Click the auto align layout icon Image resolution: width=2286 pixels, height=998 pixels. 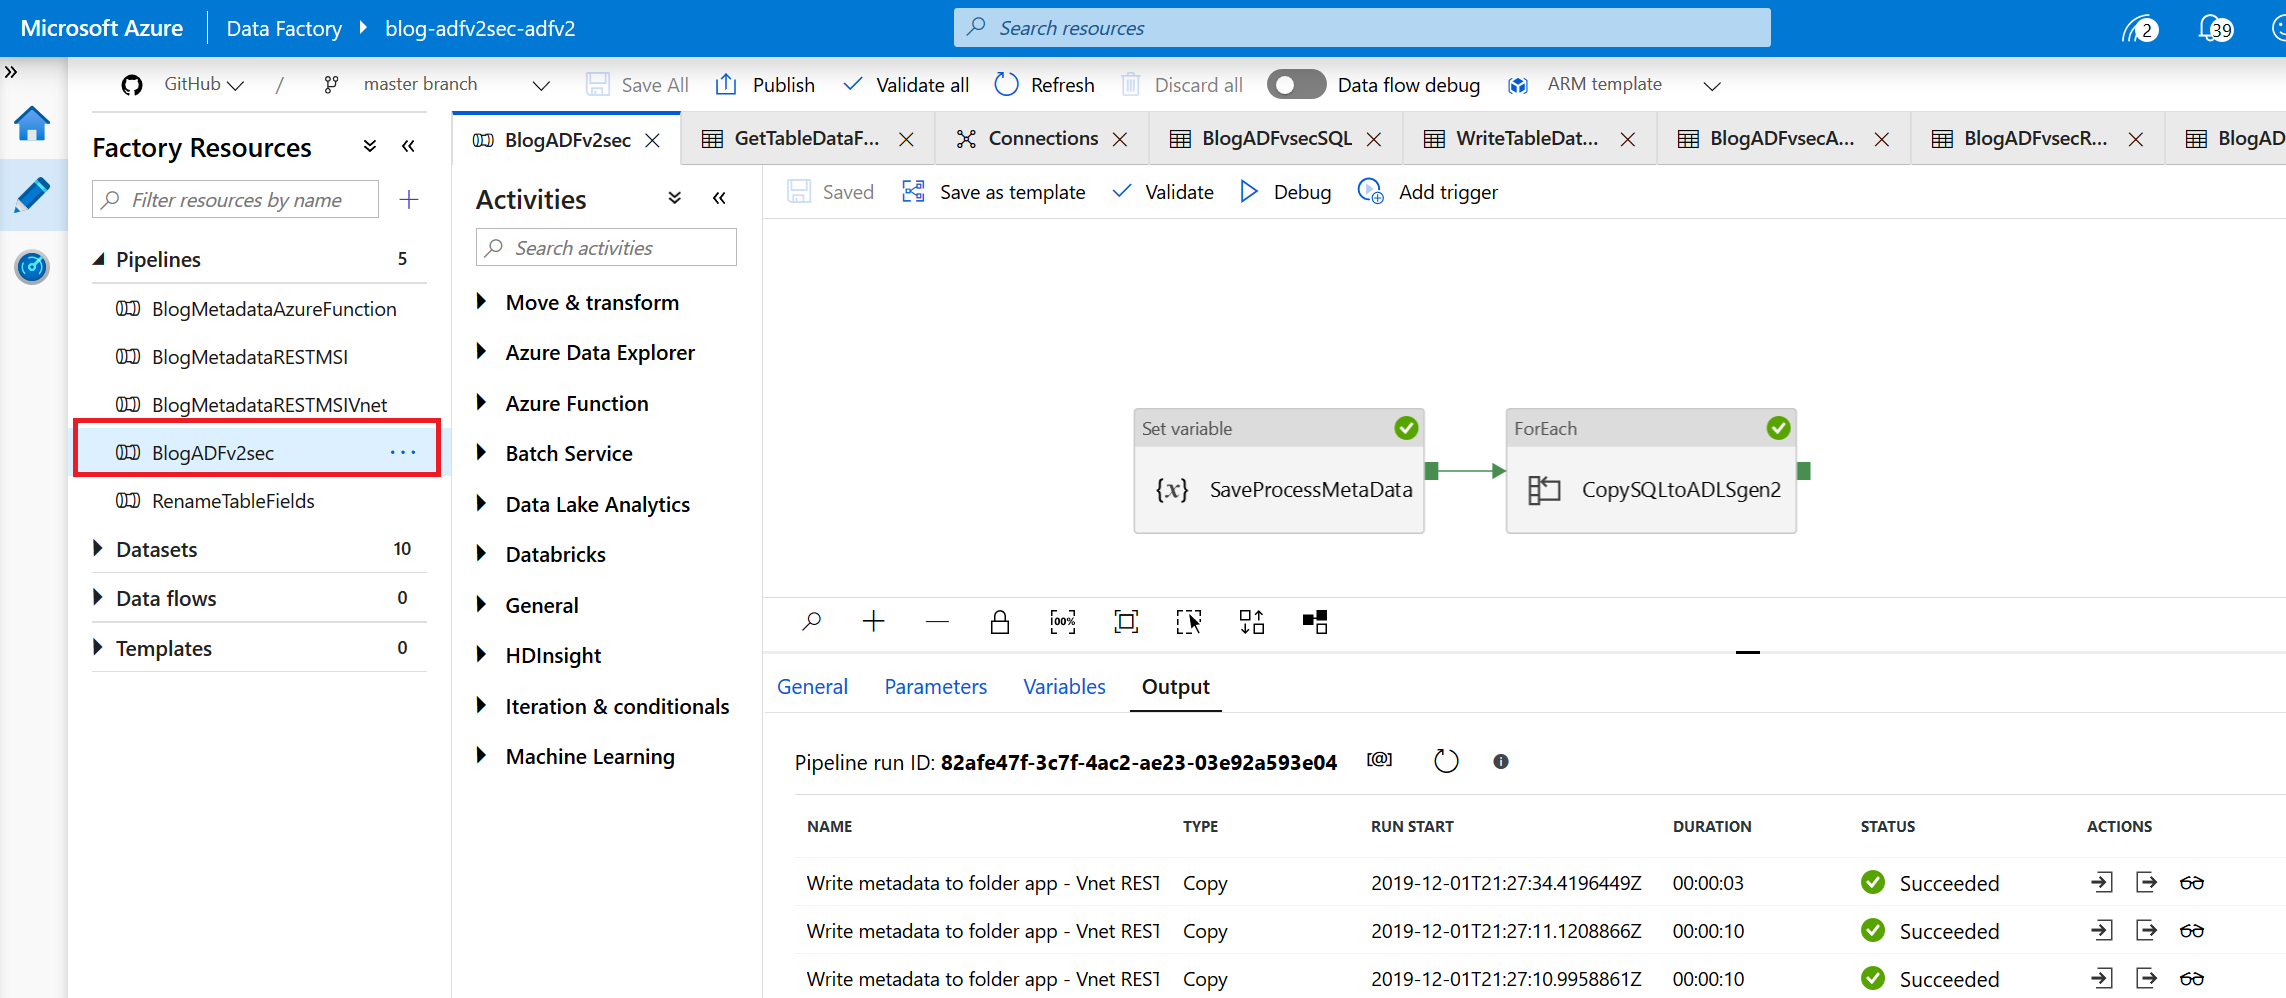1251,622
